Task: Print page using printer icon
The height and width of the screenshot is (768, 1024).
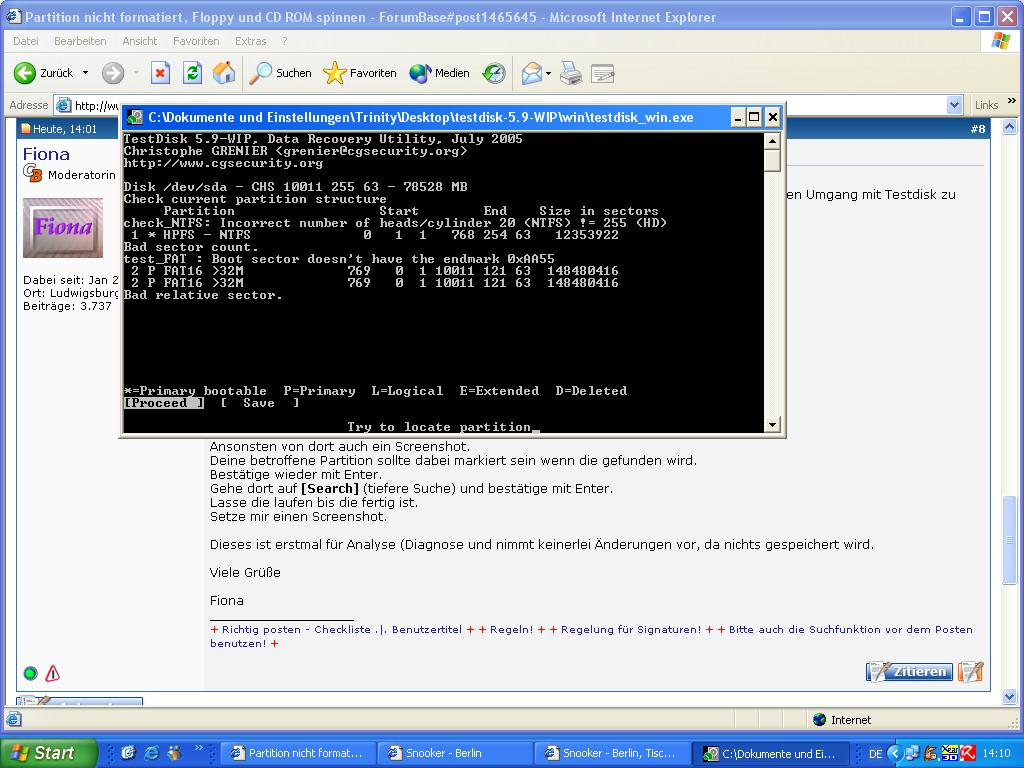Action: (x=571, y=73)
